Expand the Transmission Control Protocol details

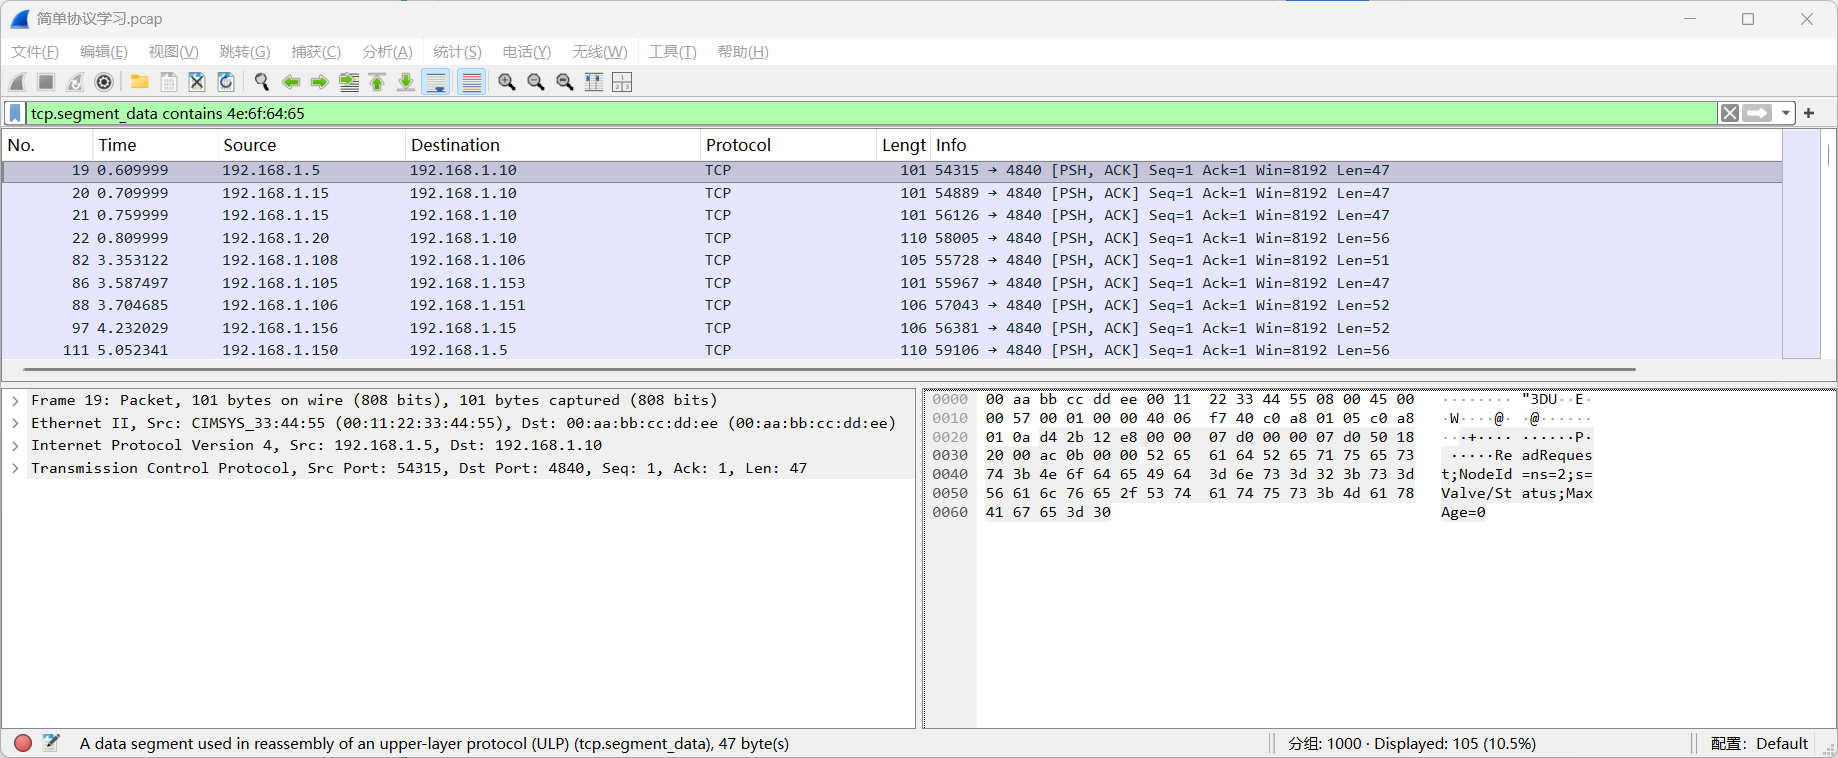tap(16, 469)
